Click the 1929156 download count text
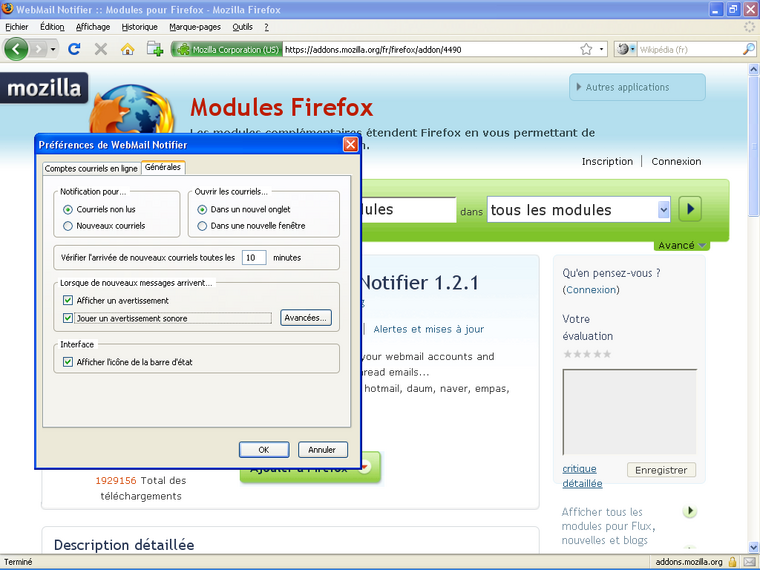760x570 pixels. click(116, 481)
